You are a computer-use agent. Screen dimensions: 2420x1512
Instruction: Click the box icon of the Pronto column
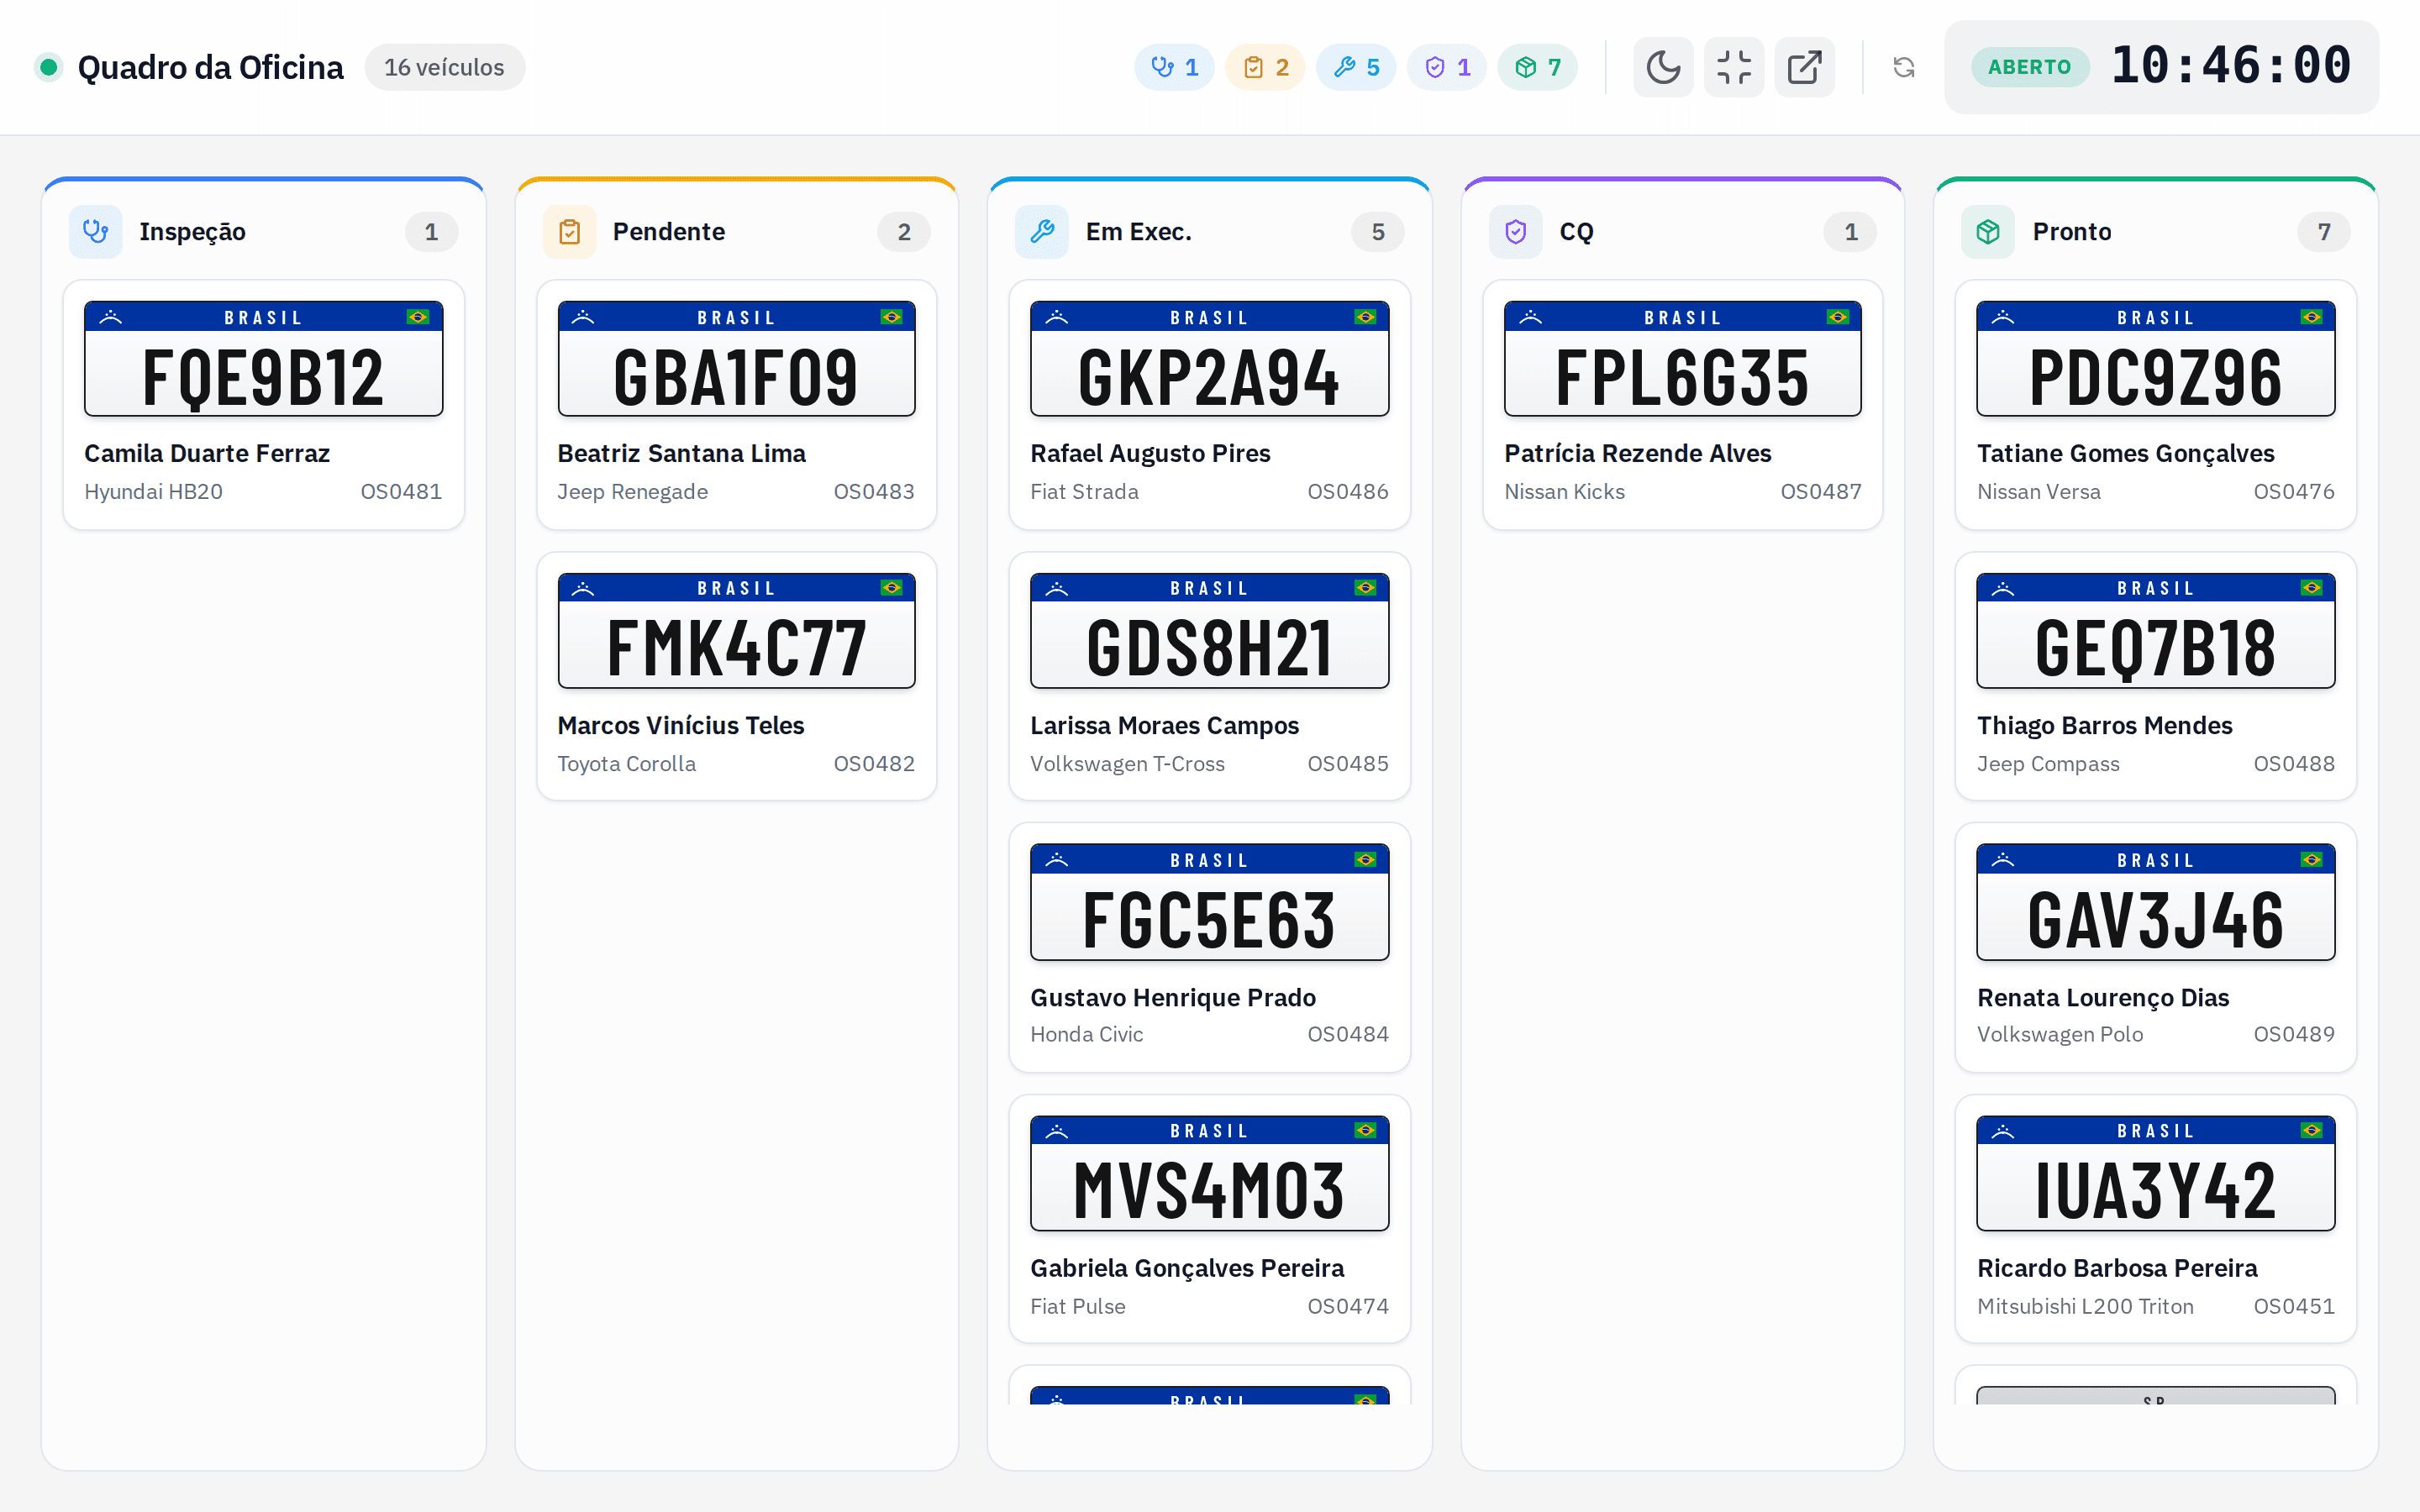(x=1988, y=232)
